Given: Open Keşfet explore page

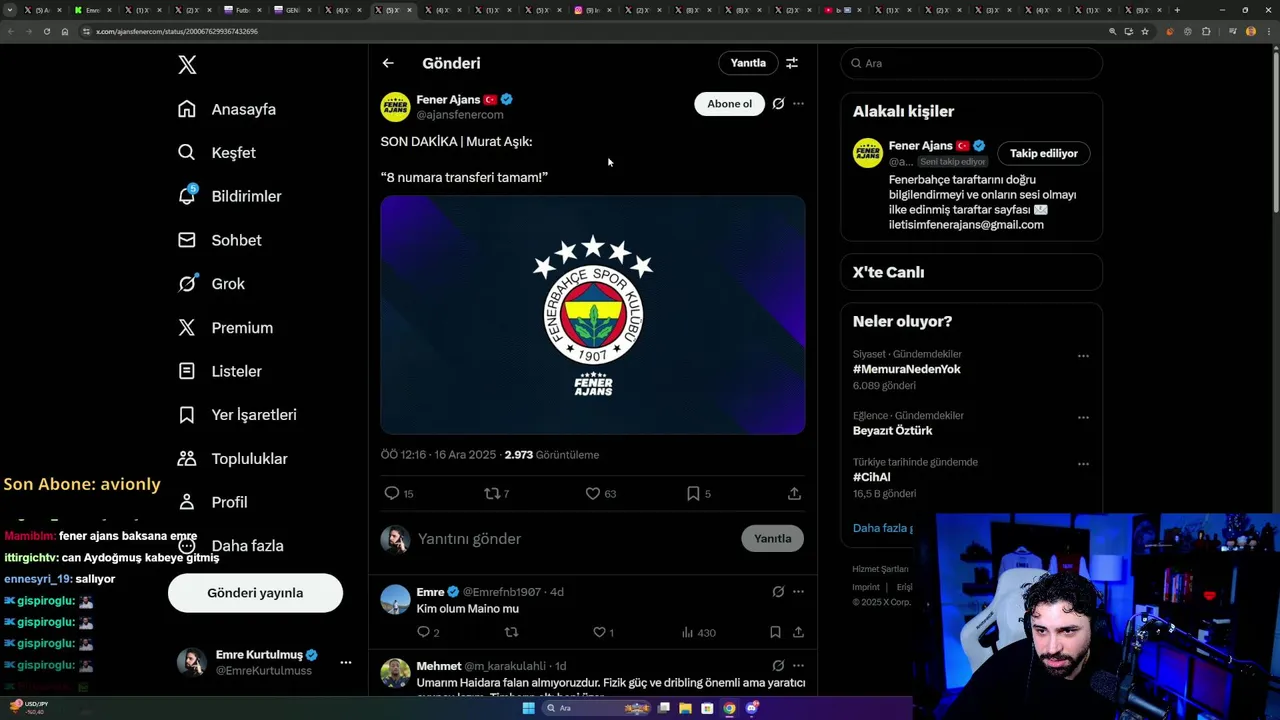Looking at the screenshot, I should 217,153.
